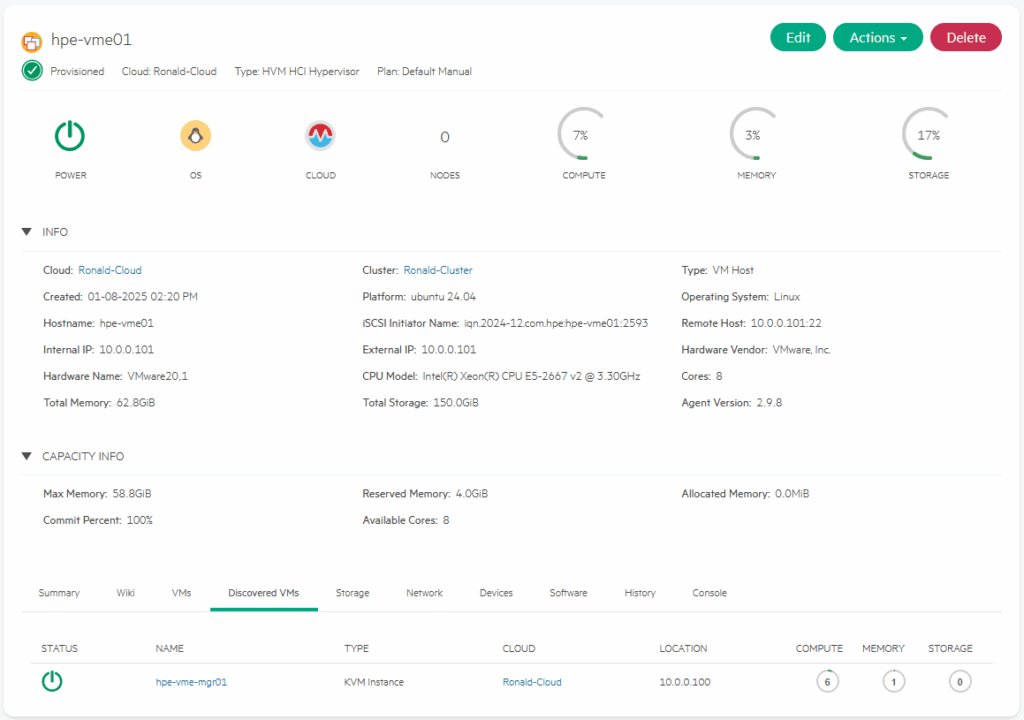Open the Actions dropdown menu
1024x720 pixels.
coord(877,38)
